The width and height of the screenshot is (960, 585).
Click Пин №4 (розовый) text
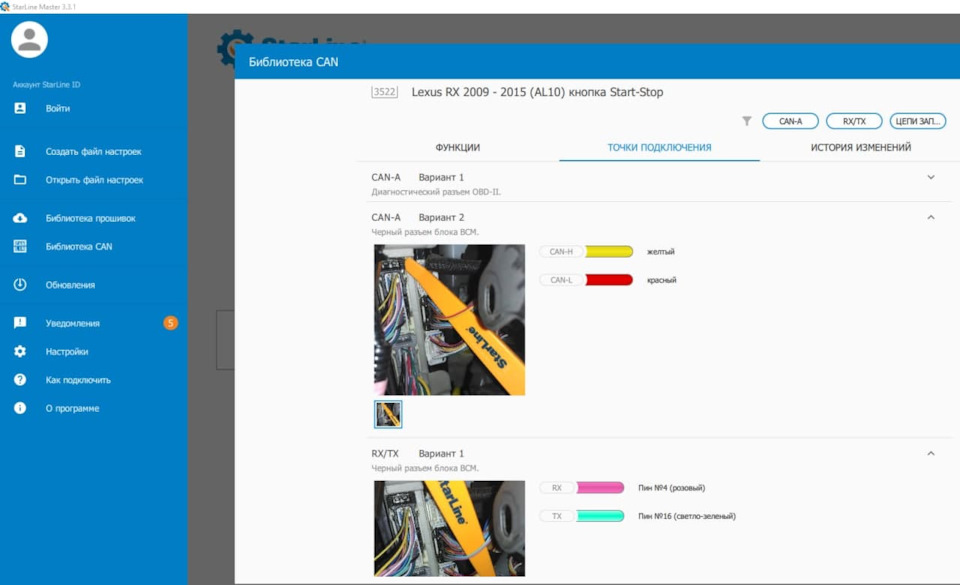pyautogui.click(x=672, y=488)
